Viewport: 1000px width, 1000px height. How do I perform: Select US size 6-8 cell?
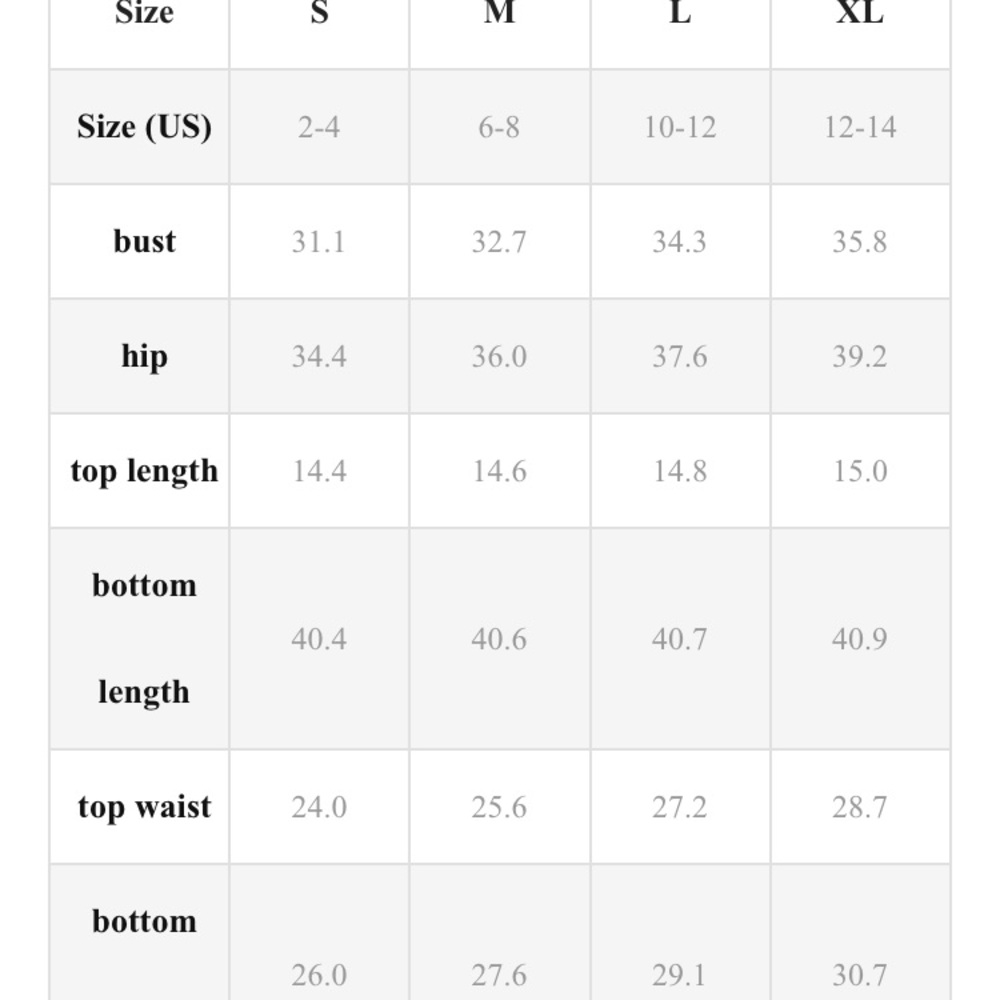pos(499,127)
